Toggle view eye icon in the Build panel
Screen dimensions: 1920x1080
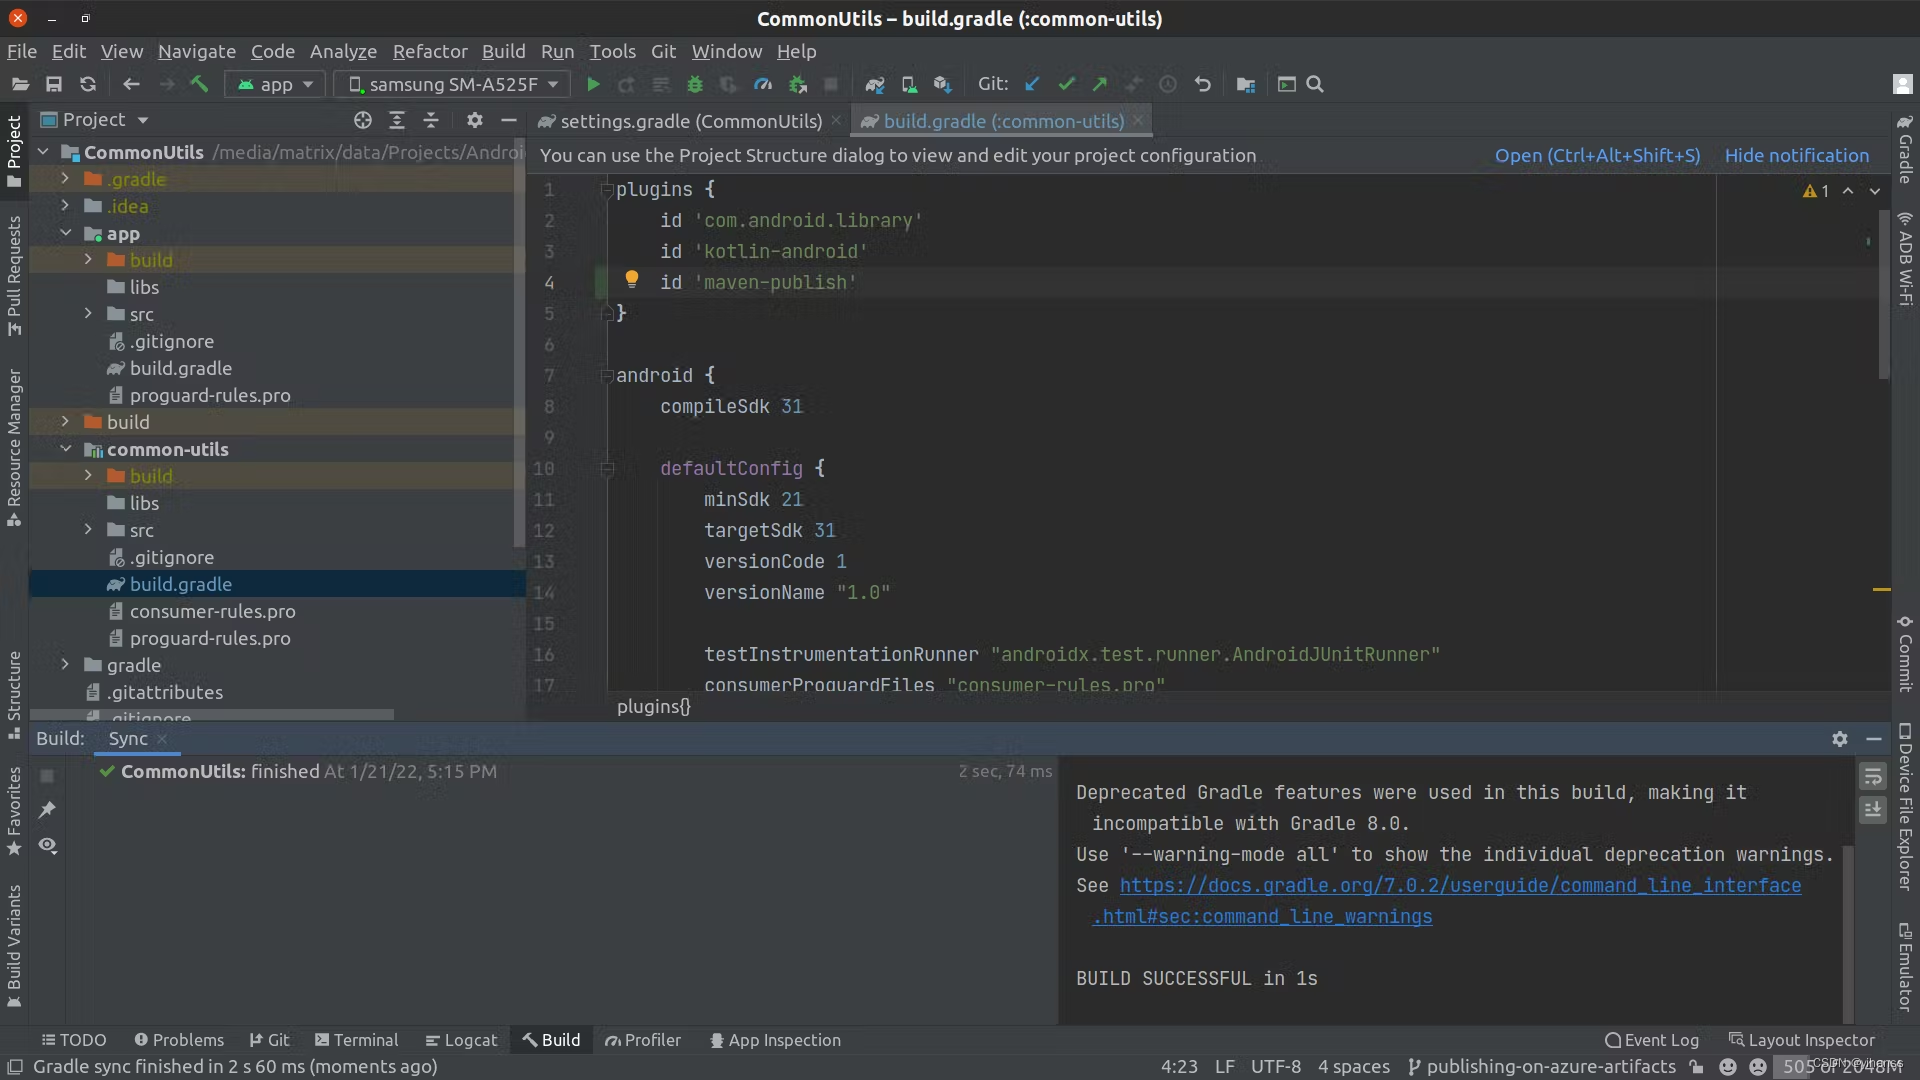(x=47, y=846)
